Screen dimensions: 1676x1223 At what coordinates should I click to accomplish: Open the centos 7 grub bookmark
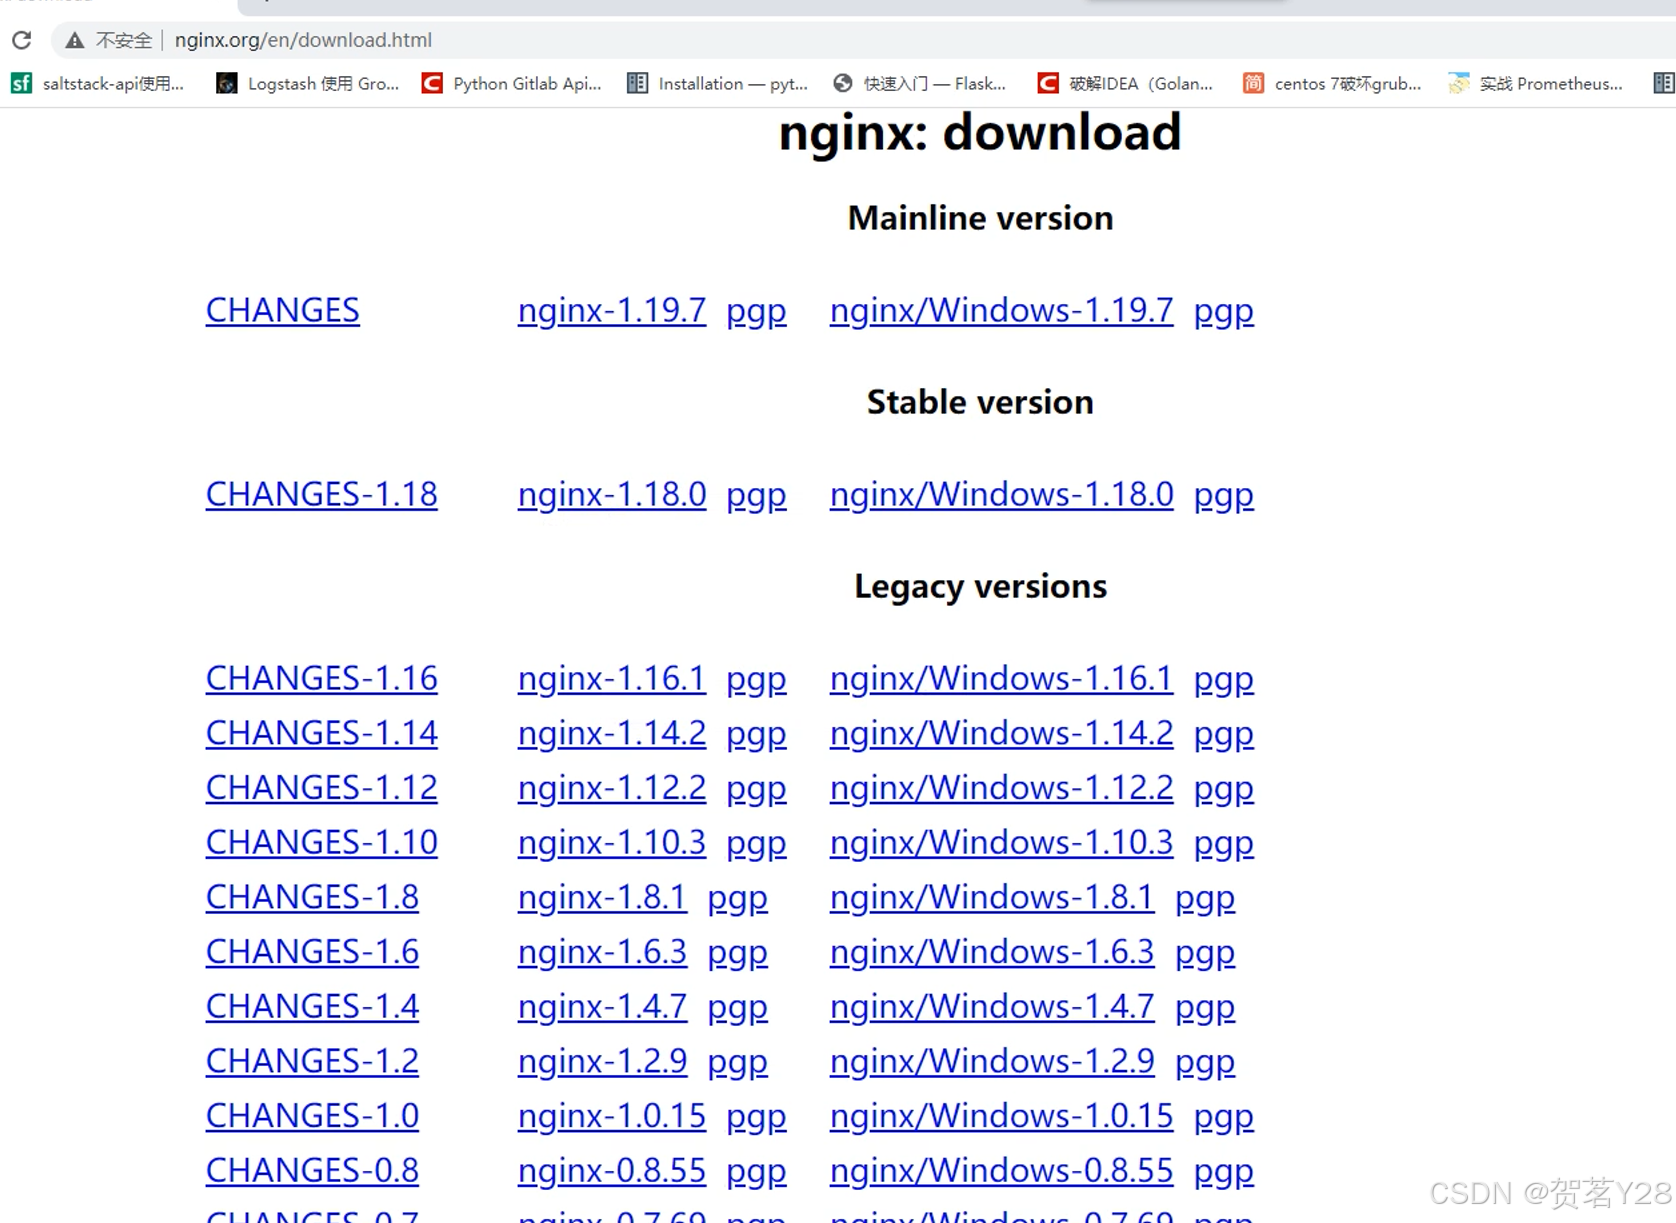1332,84
